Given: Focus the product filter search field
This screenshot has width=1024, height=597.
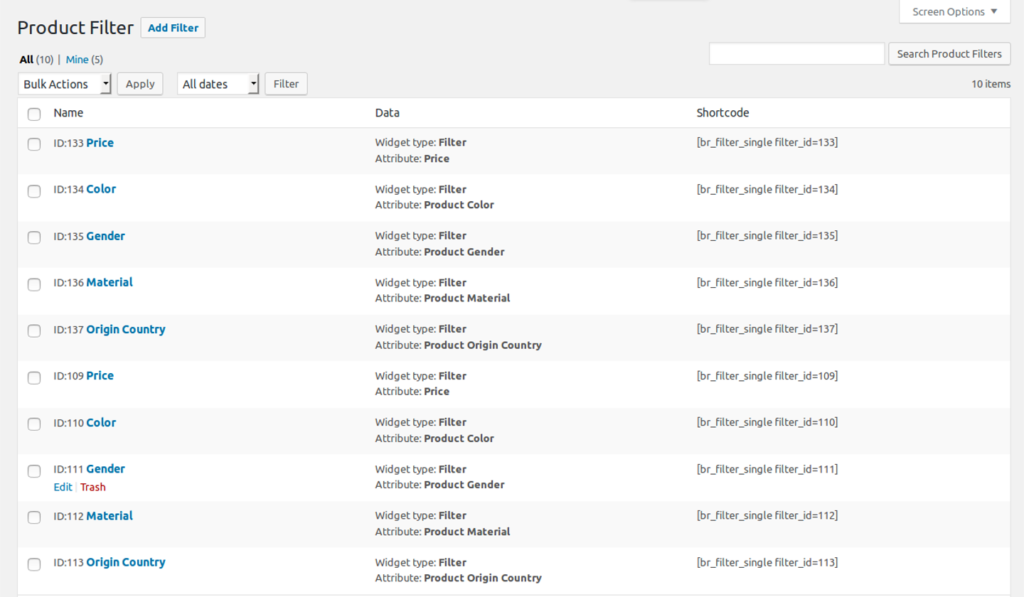Looking at the screenshot, I should pyautogui.click(x=796, y=54).
